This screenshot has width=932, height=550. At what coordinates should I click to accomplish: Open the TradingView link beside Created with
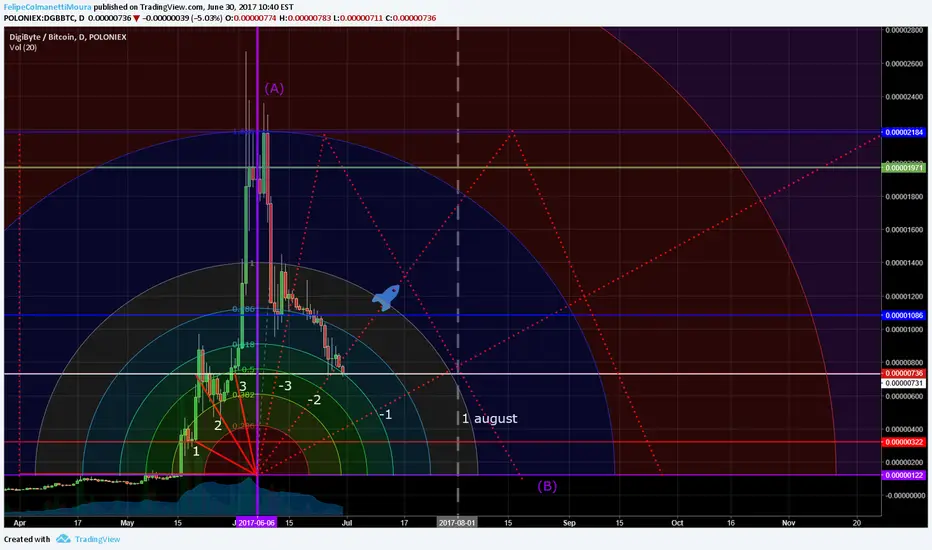[x=97, y=539]
